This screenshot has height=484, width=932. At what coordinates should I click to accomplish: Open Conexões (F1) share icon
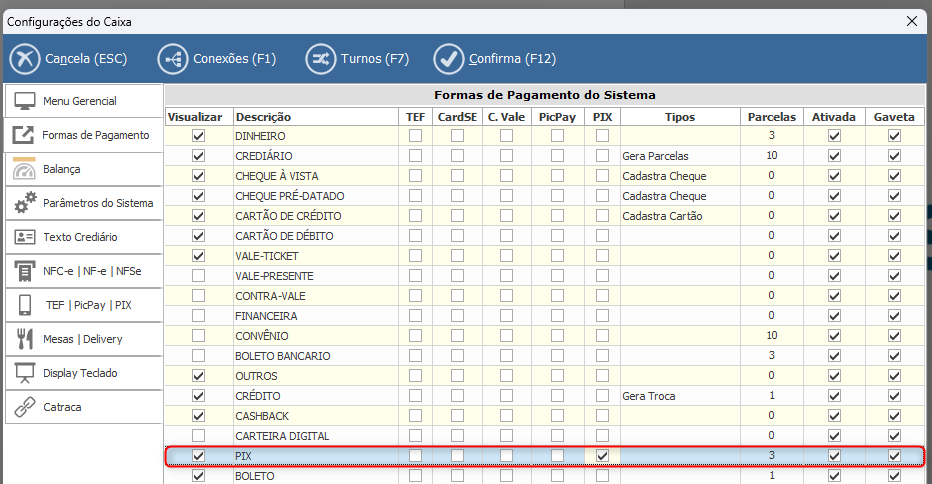173,59
